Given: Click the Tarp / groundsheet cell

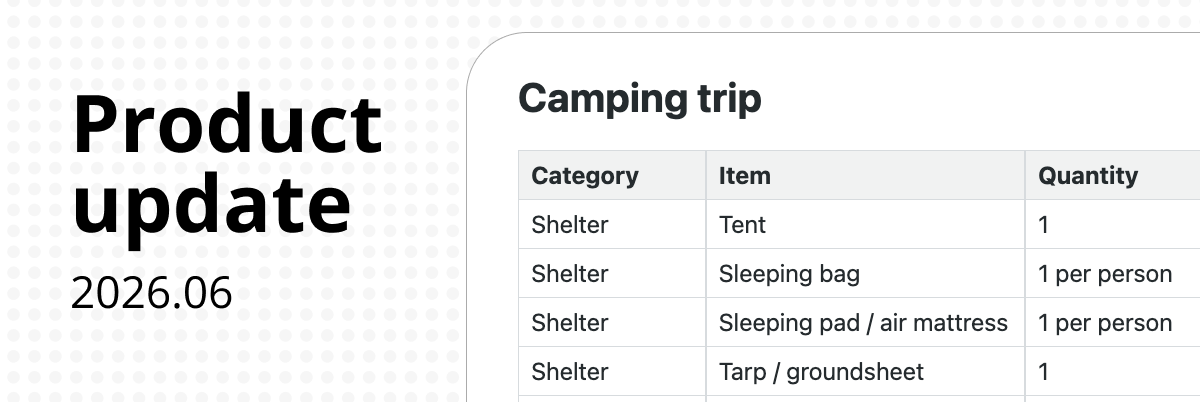Looking at the screenshot, I should 865,372.
